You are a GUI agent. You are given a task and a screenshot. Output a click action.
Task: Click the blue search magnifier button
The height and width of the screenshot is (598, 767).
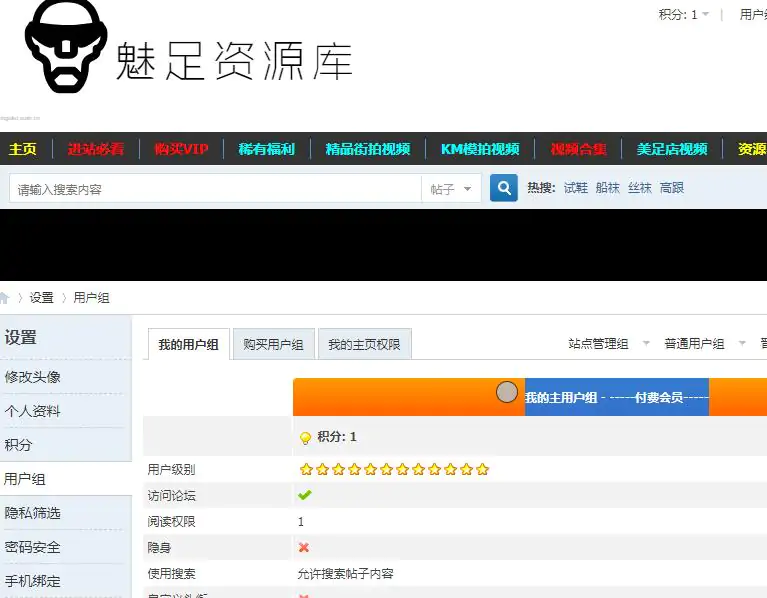pyautogui.click(x=504, y=188)
